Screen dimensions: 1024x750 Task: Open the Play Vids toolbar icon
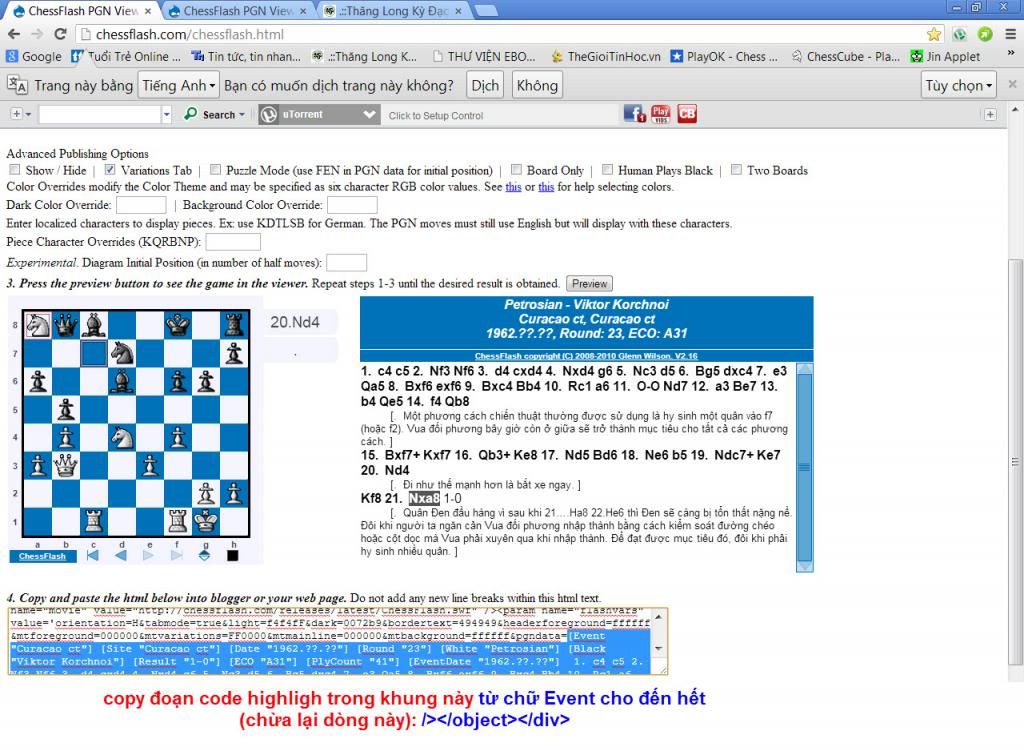(x=661, y=114)
